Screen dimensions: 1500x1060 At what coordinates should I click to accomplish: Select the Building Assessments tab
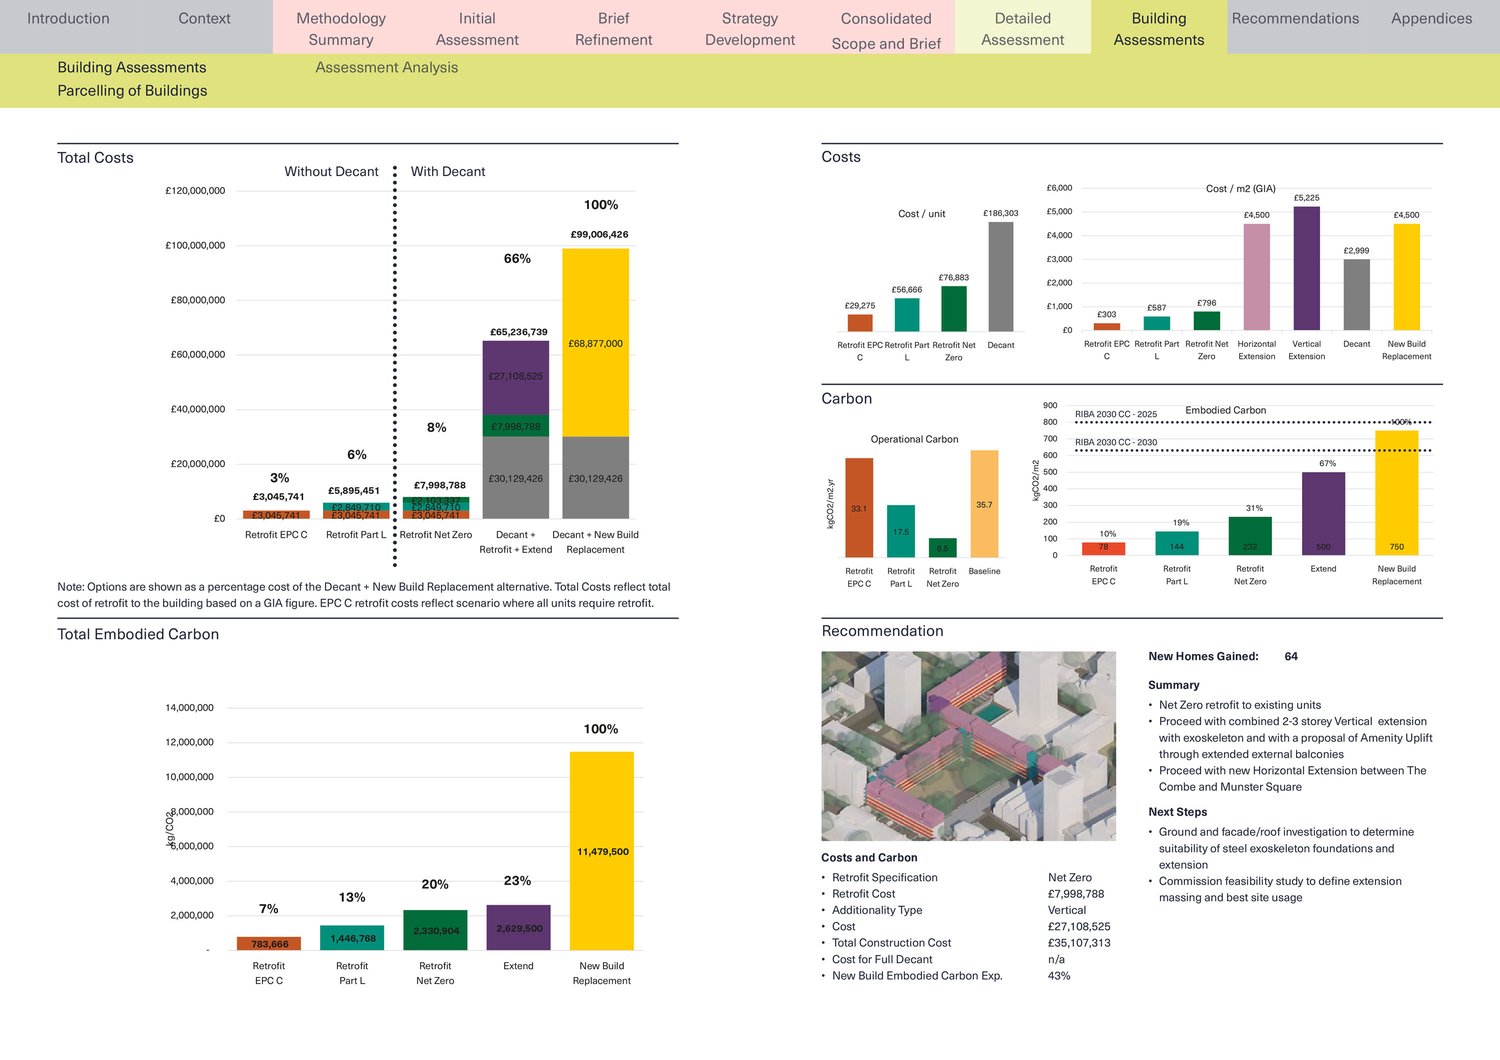[1158, 29]
